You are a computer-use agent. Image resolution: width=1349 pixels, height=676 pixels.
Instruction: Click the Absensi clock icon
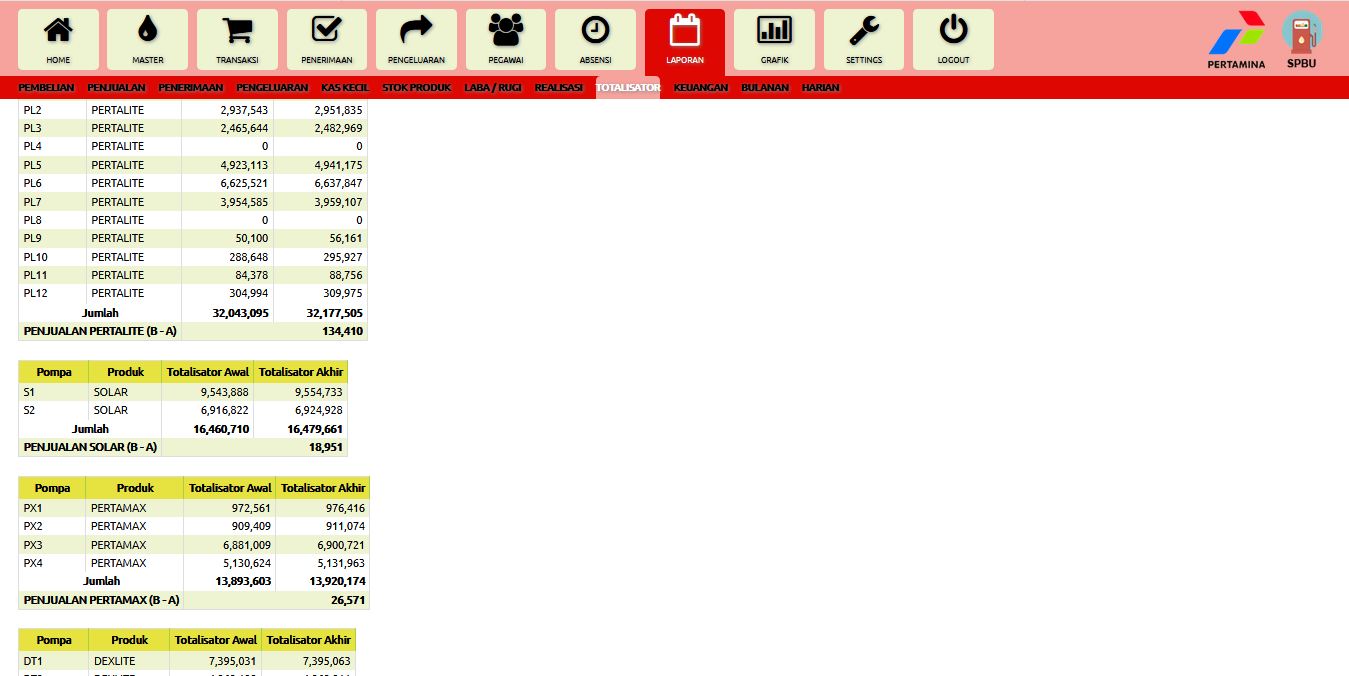(x=595, y=31)
